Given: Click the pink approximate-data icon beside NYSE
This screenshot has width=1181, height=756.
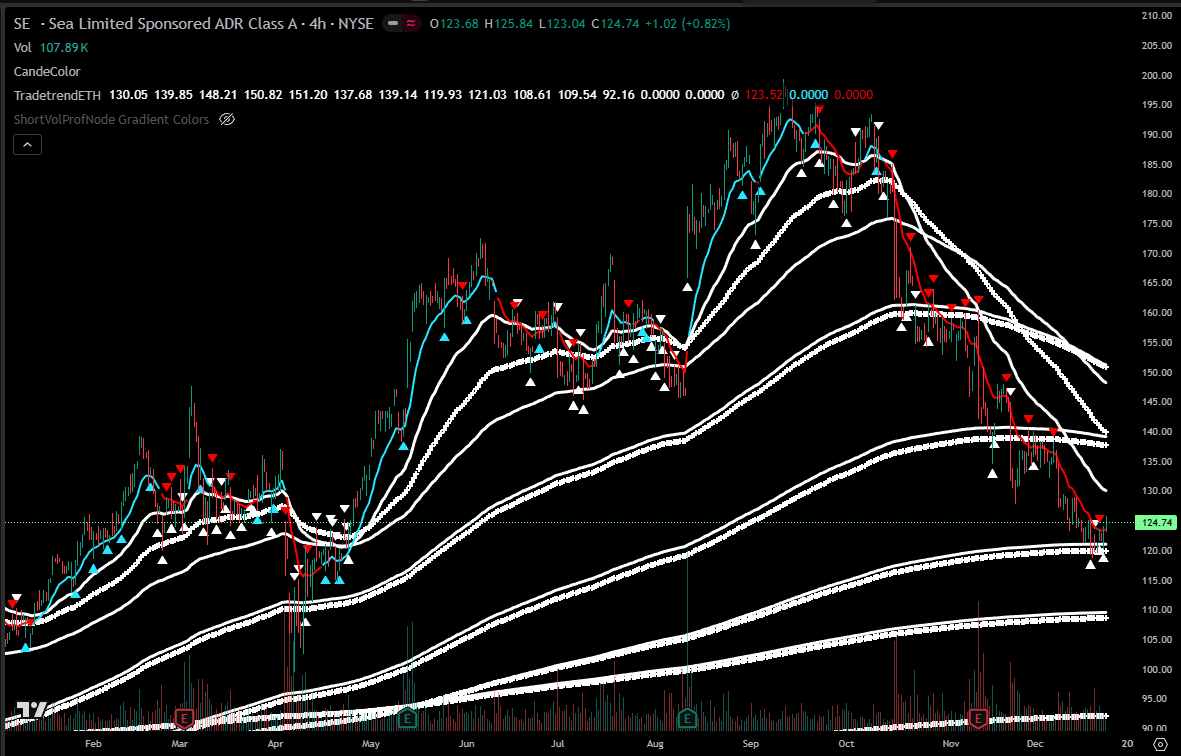Looking at the screenshot, I should click(411, 23).
